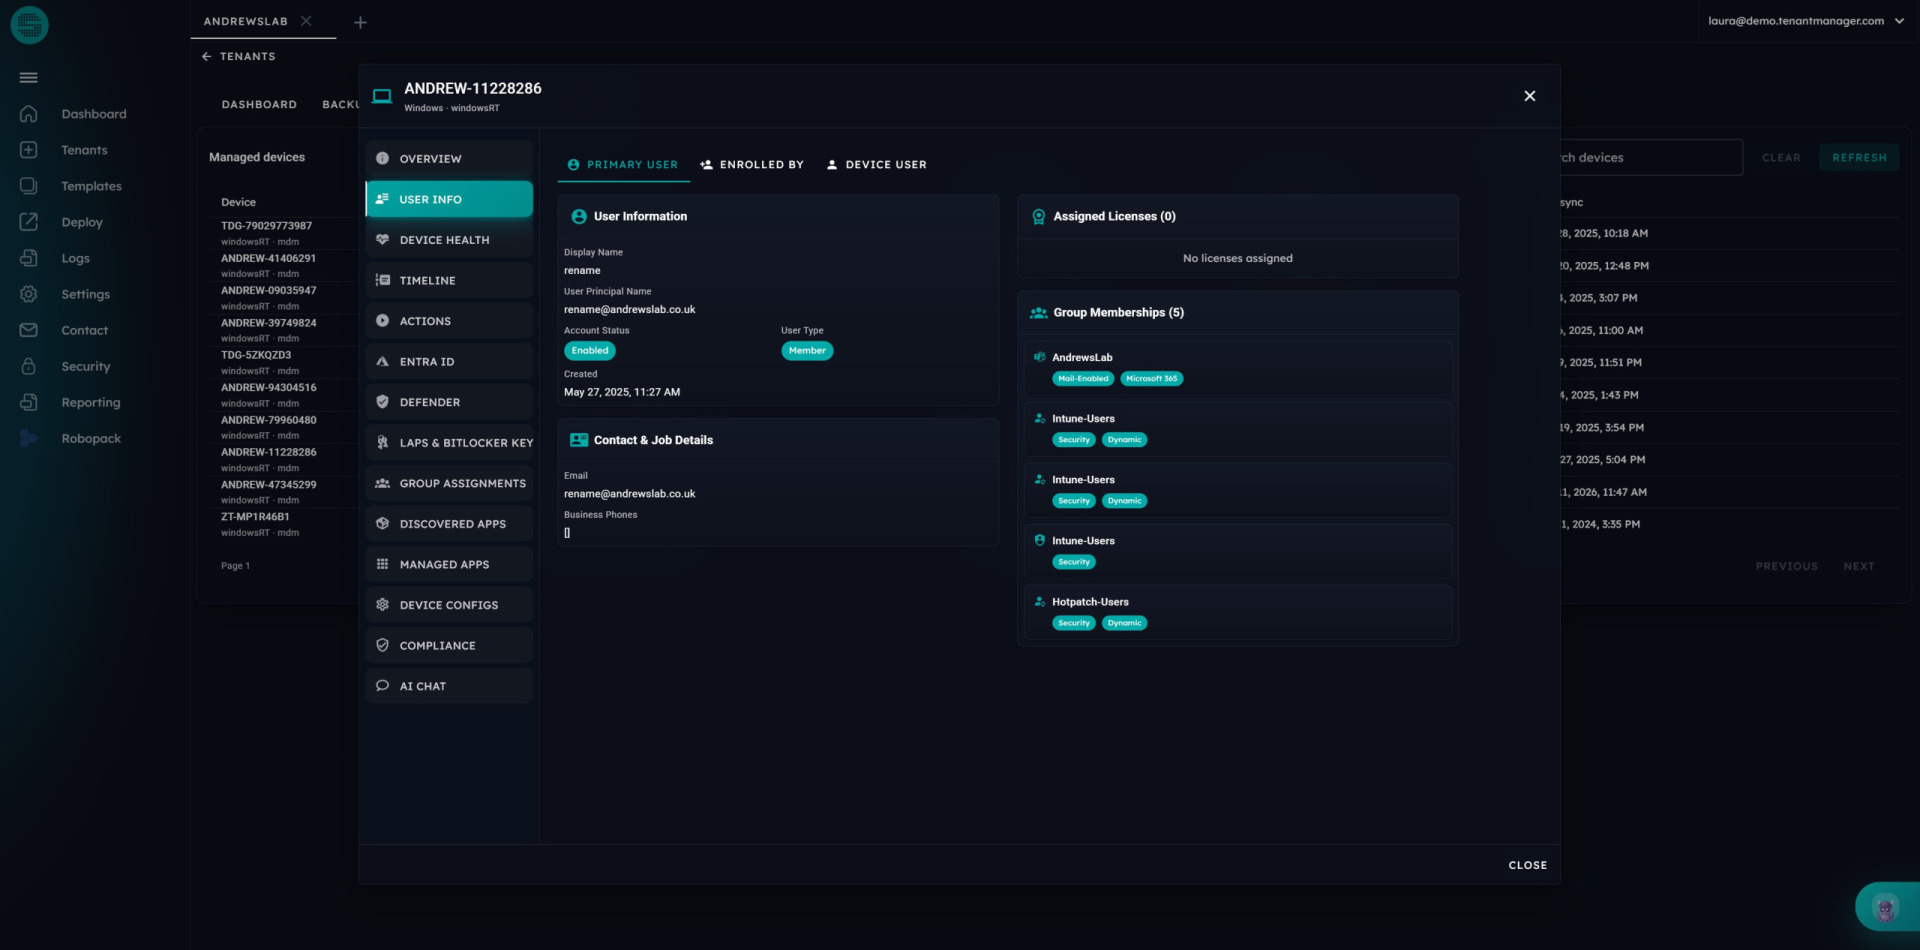Open the Reporting section
The height and width of the screenshot is (950, 1920).
click(90, 403)
